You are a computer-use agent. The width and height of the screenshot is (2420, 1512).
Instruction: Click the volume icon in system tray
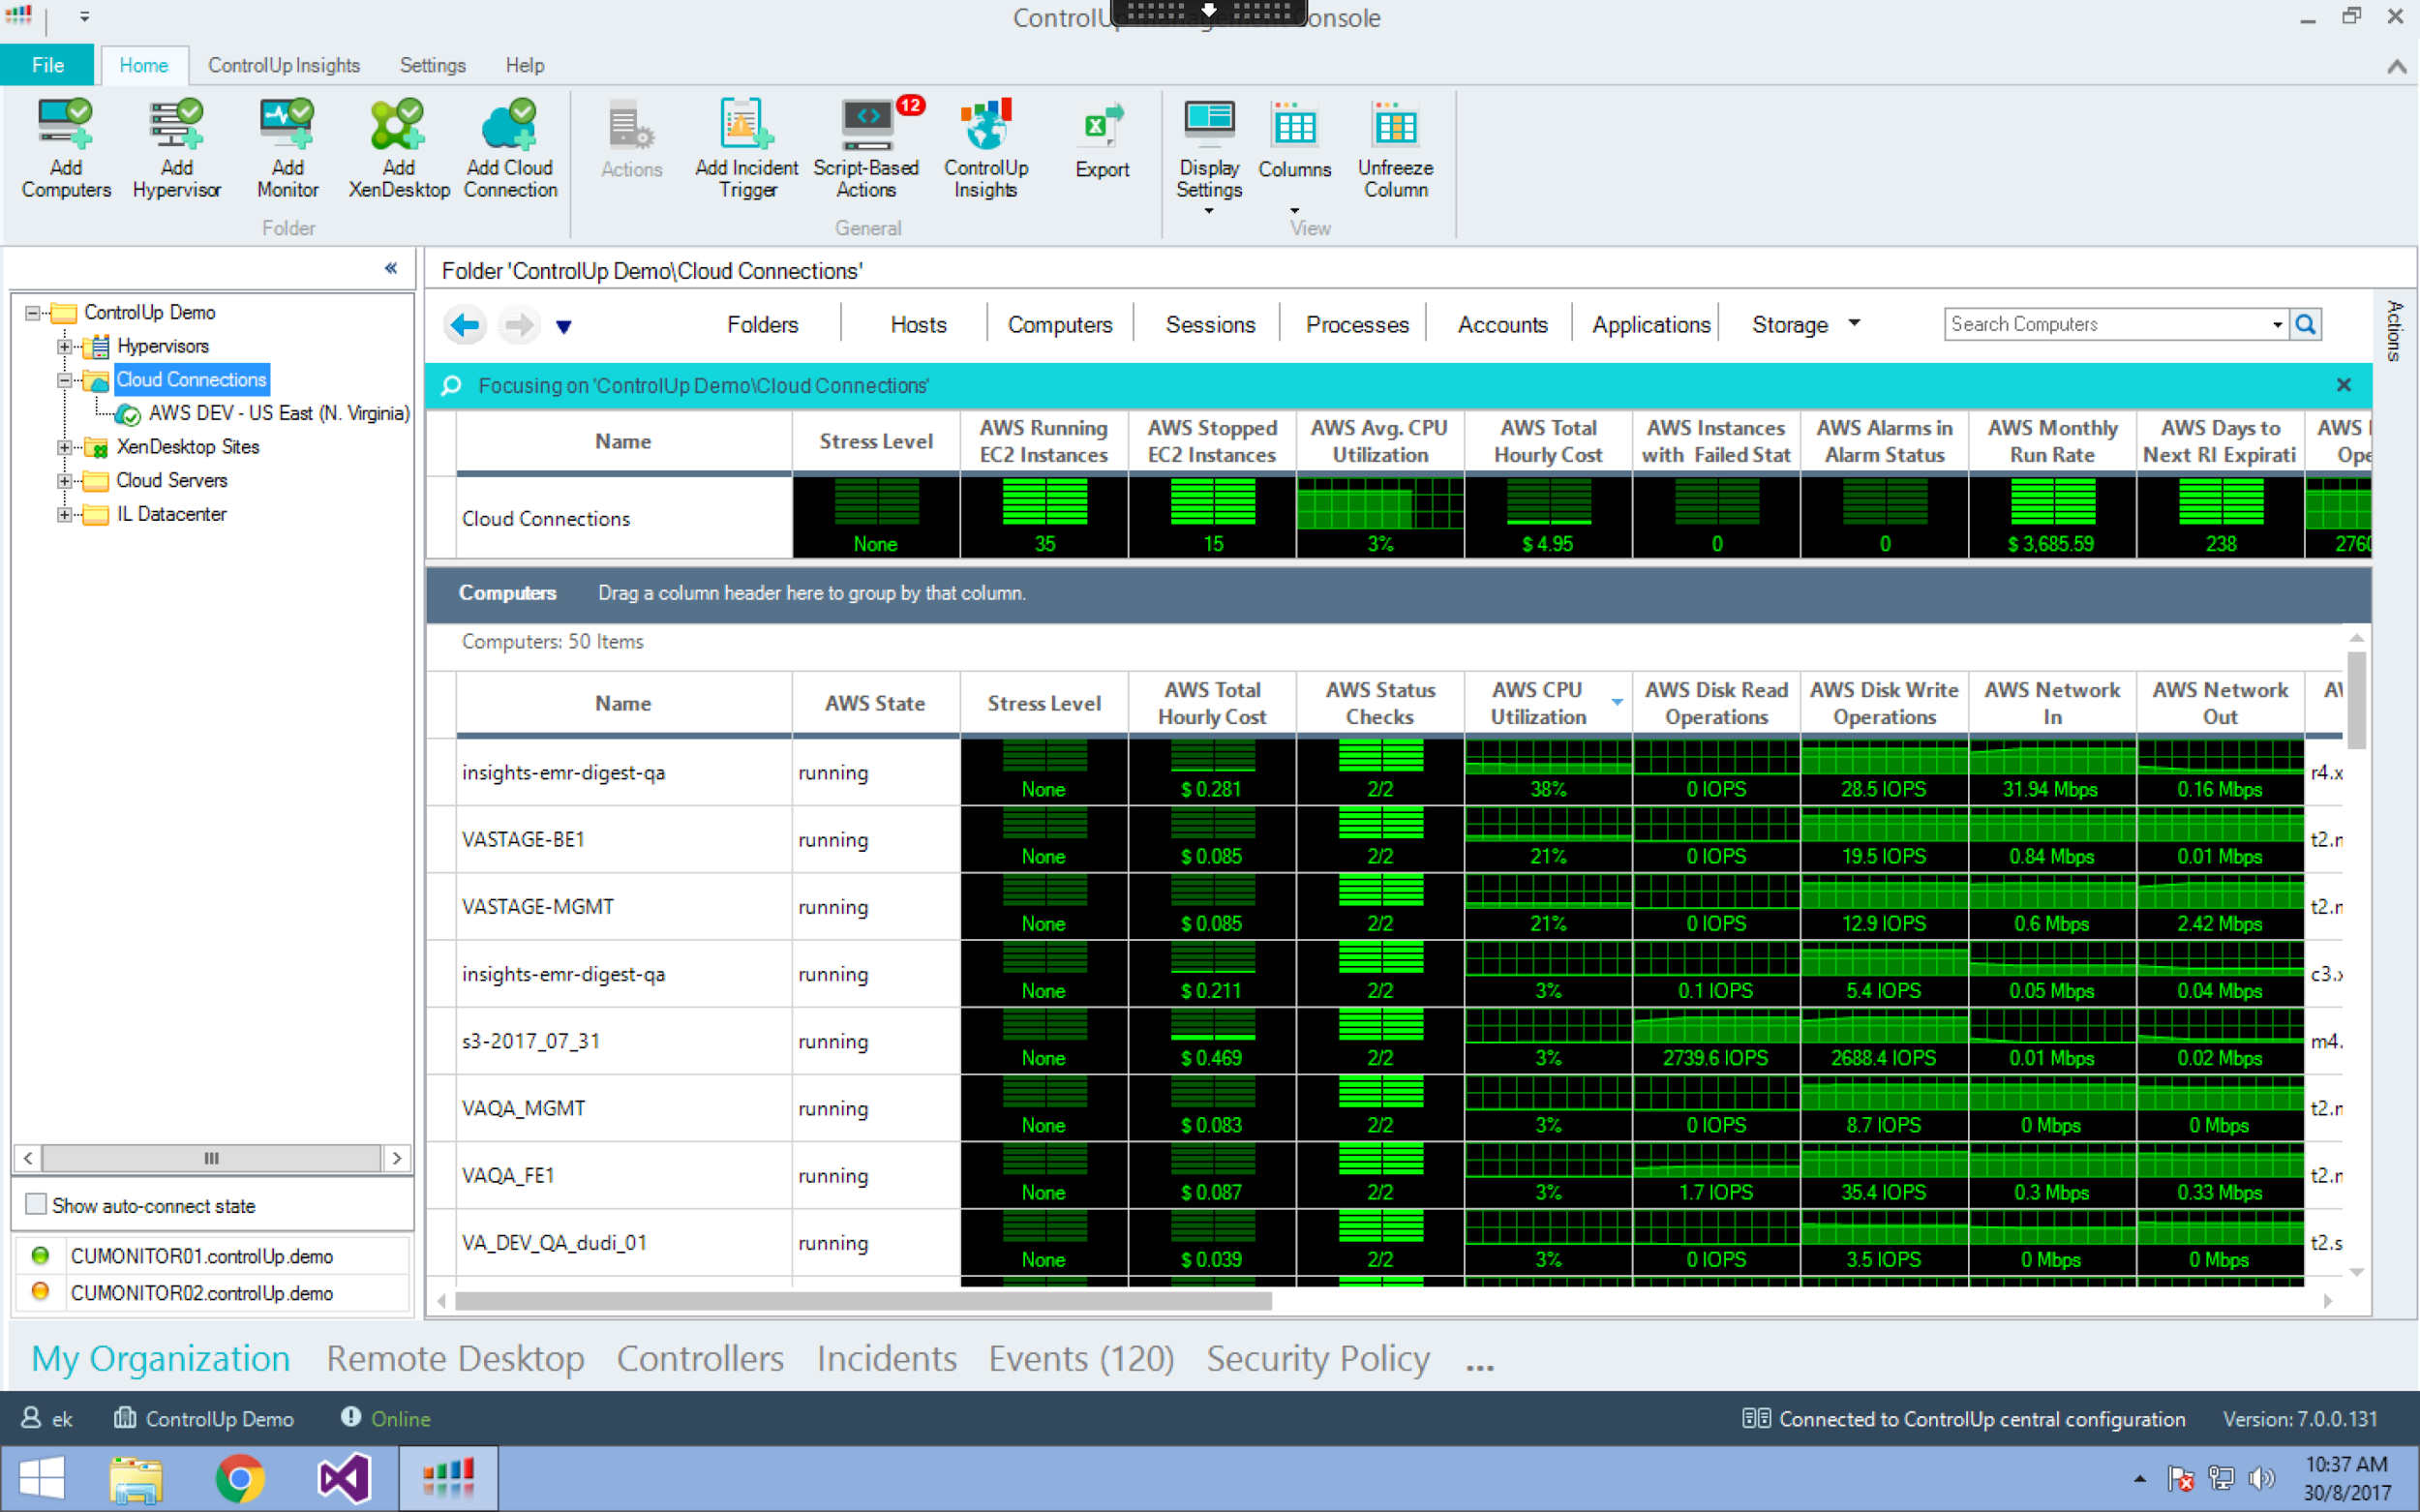click(2260, 1478)
